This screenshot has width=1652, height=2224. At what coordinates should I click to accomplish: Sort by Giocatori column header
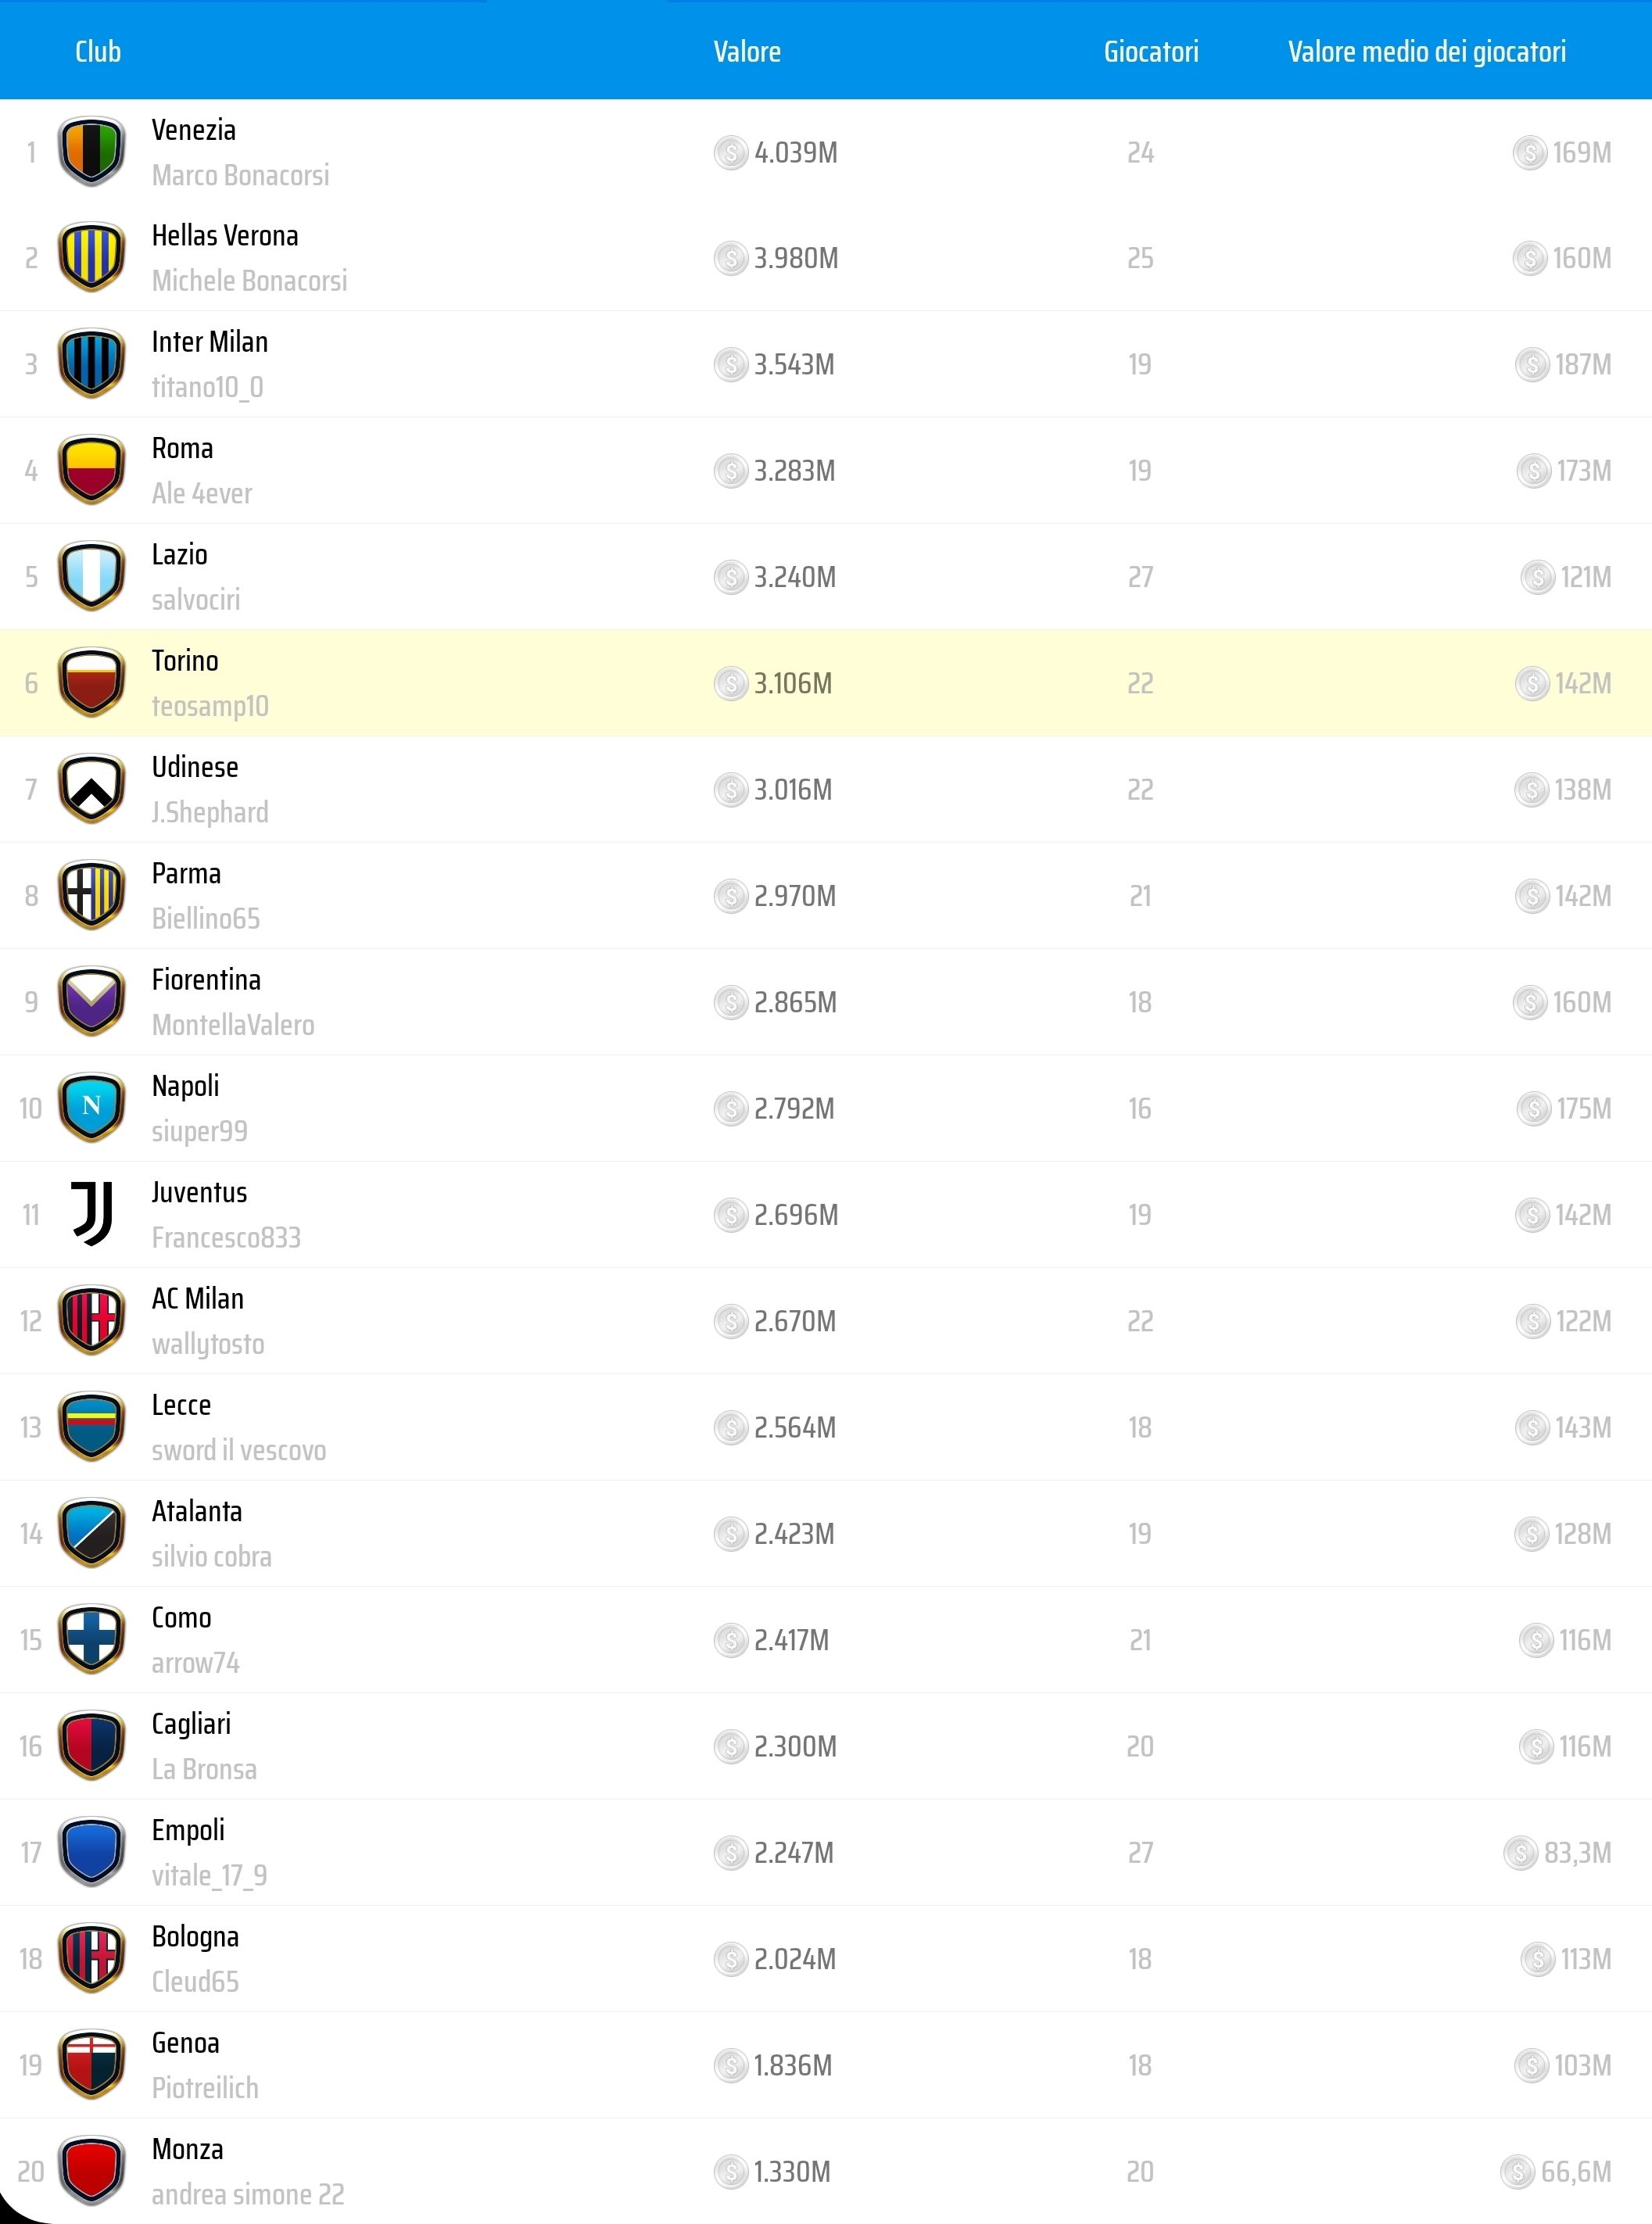1150,51
